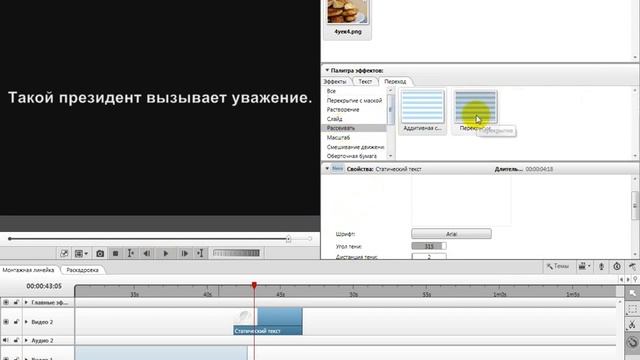Toggle visibility of Главные эф... track

[x=6, y=302]
